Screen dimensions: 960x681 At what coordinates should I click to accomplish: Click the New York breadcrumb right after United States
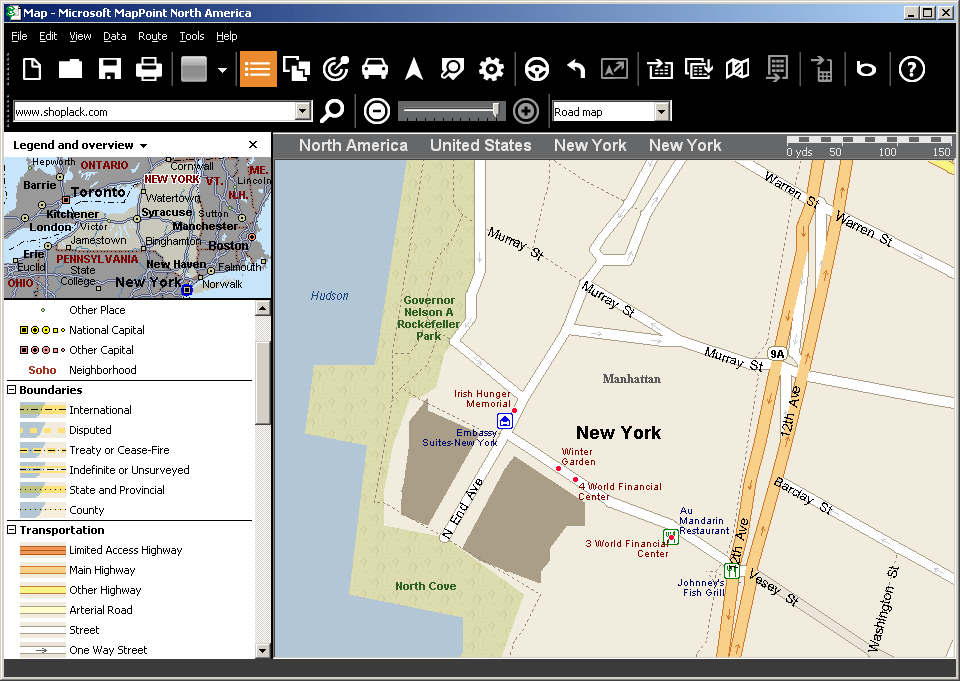pos(590,146)
